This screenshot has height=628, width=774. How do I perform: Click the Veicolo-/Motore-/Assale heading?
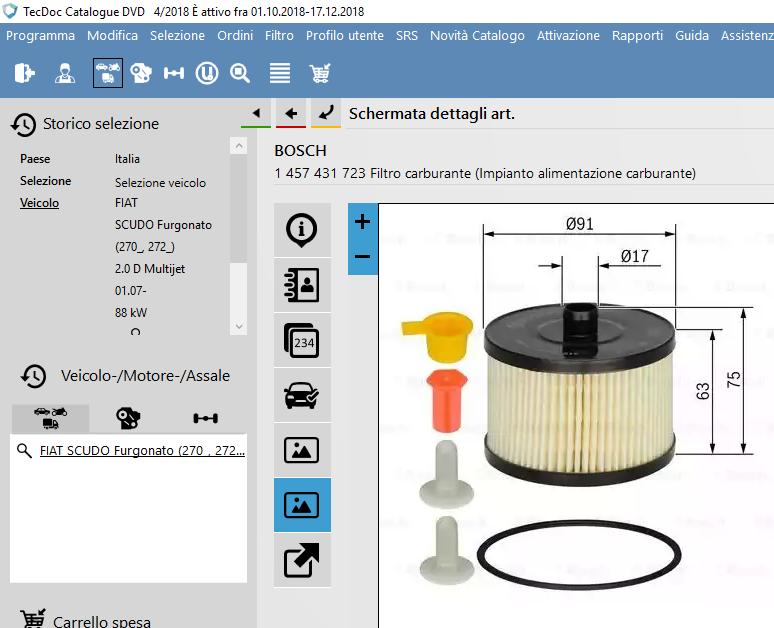tap(145, 376)
